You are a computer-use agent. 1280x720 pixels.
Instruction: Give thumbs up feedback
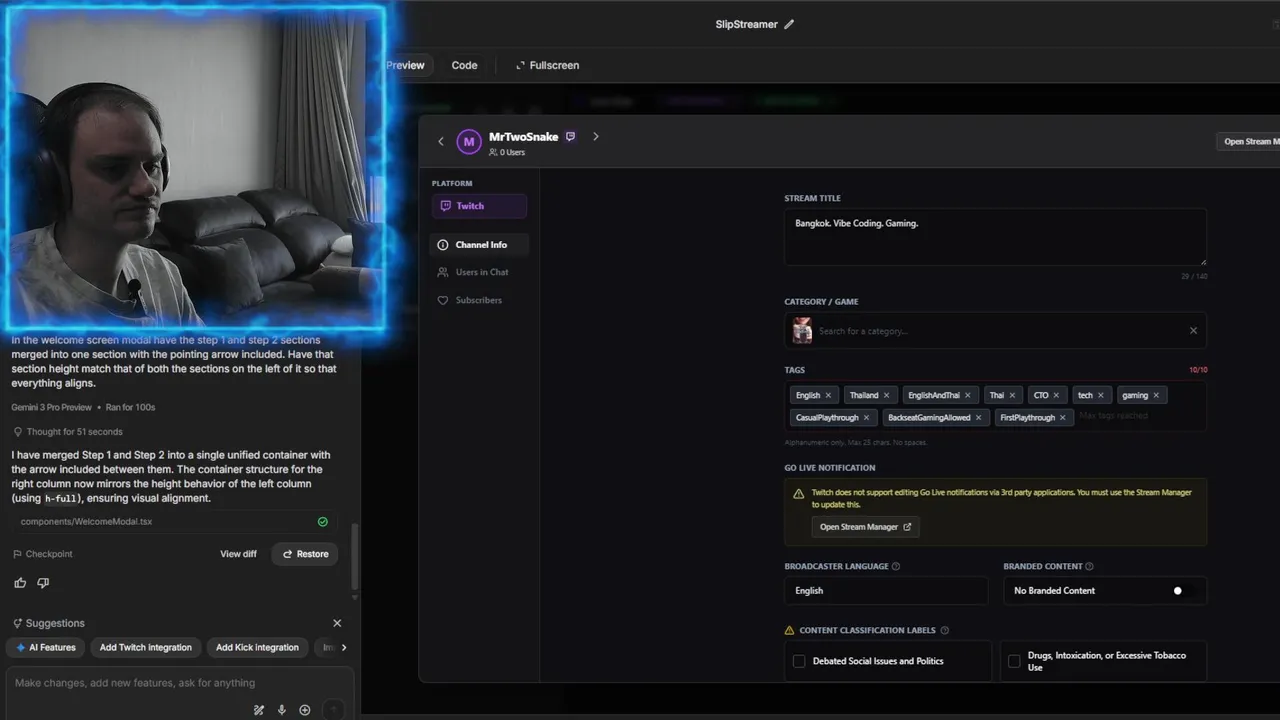(x=20, y=583)
